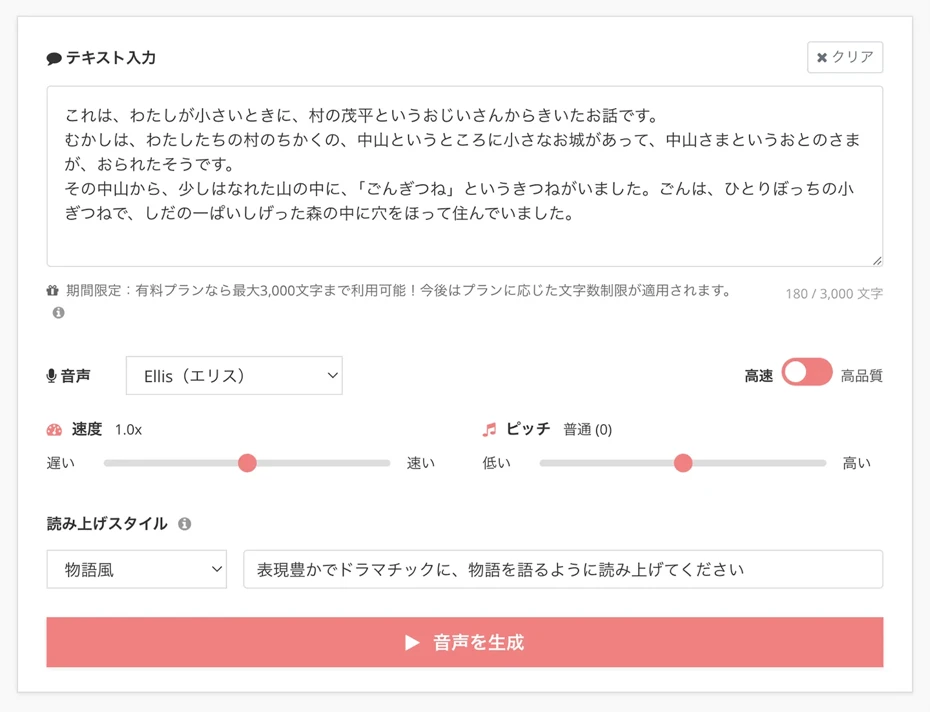Click the style instruction text field

tap(562, 568)
